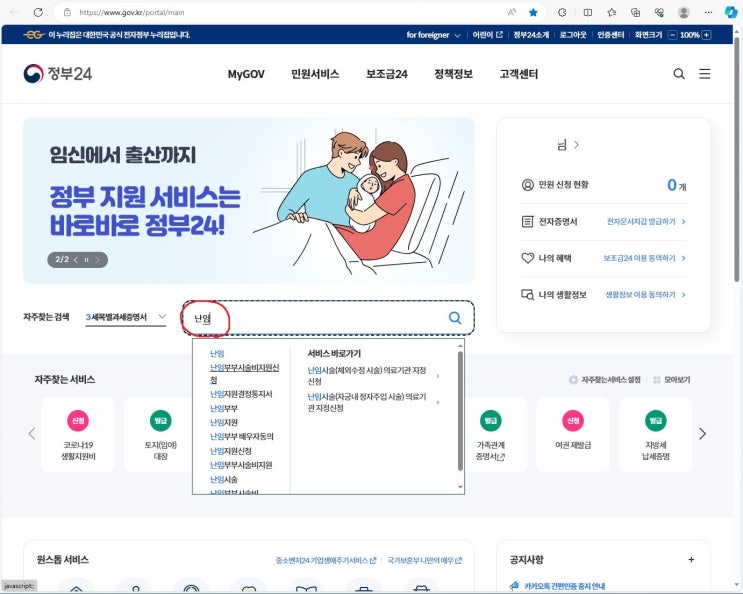Go to next banner slide

[x=97, y=260]
